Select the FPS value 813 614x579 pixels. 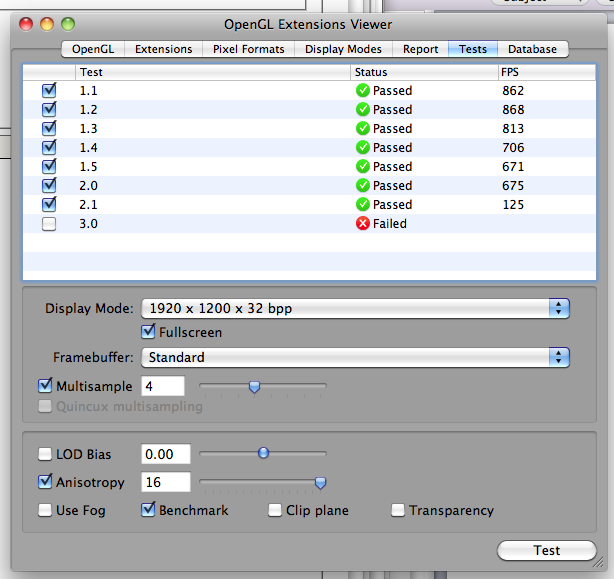point(513,128)
